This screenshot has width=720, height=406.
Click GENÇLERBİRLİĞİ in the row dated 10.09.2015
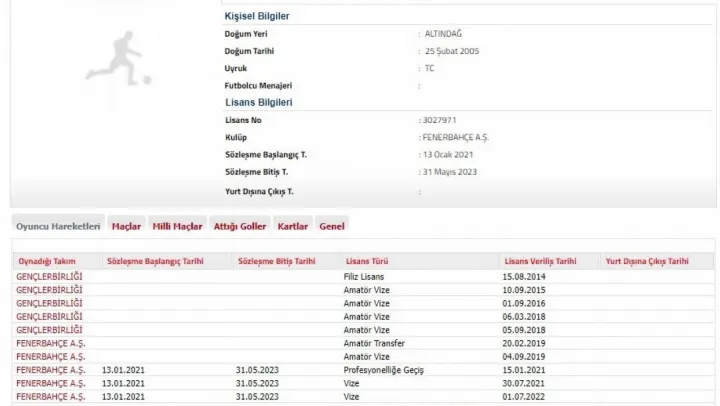click(x=49, y=289)
